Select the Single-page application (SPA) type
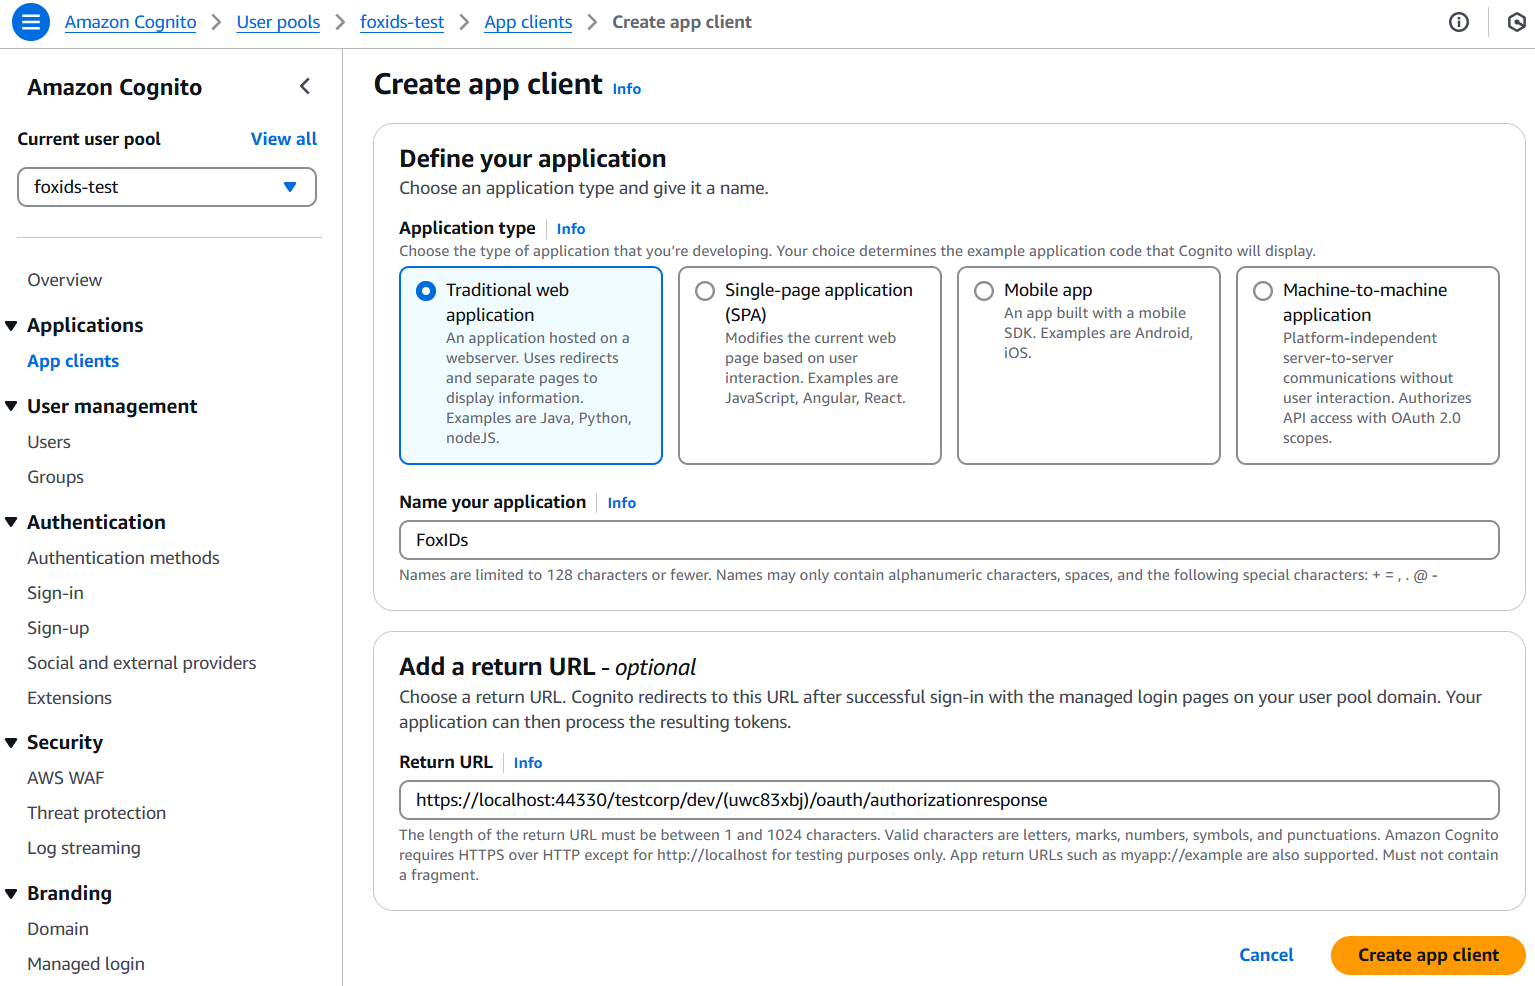1535x986 pixels. tap(705, 290)
